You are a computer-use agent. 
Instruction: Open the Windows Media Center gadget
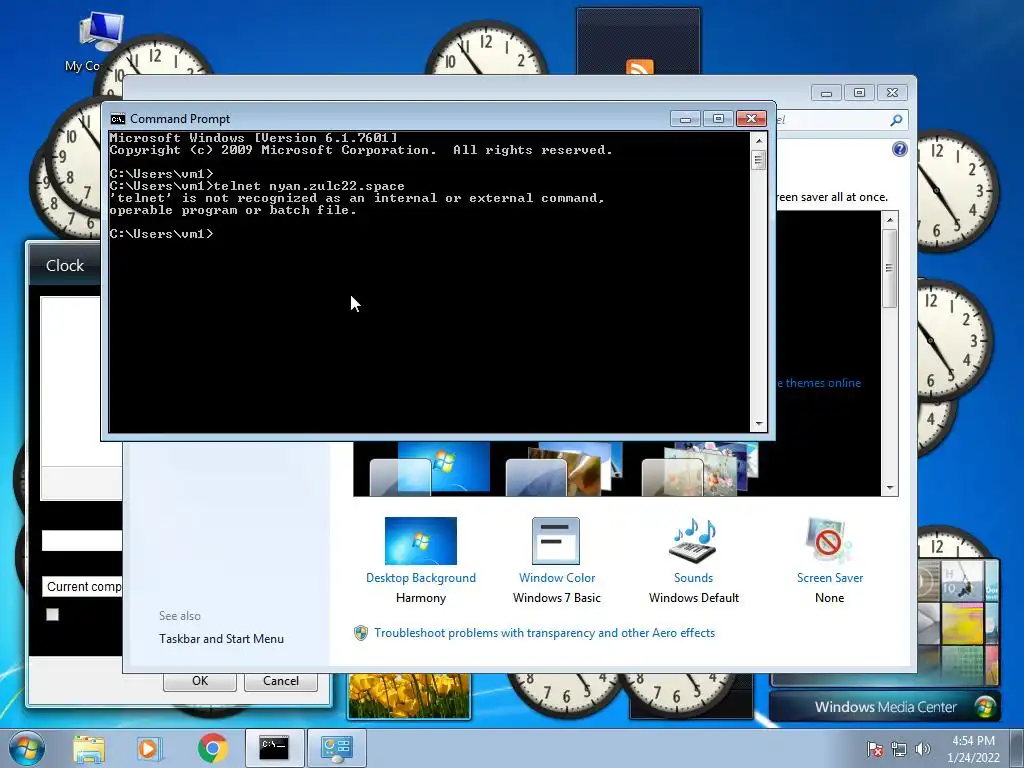(885, 707)
